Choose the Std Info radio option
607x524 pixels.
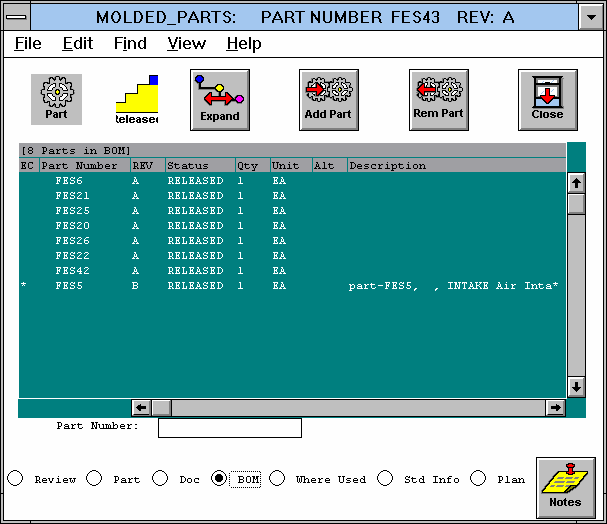click(386, 479)
